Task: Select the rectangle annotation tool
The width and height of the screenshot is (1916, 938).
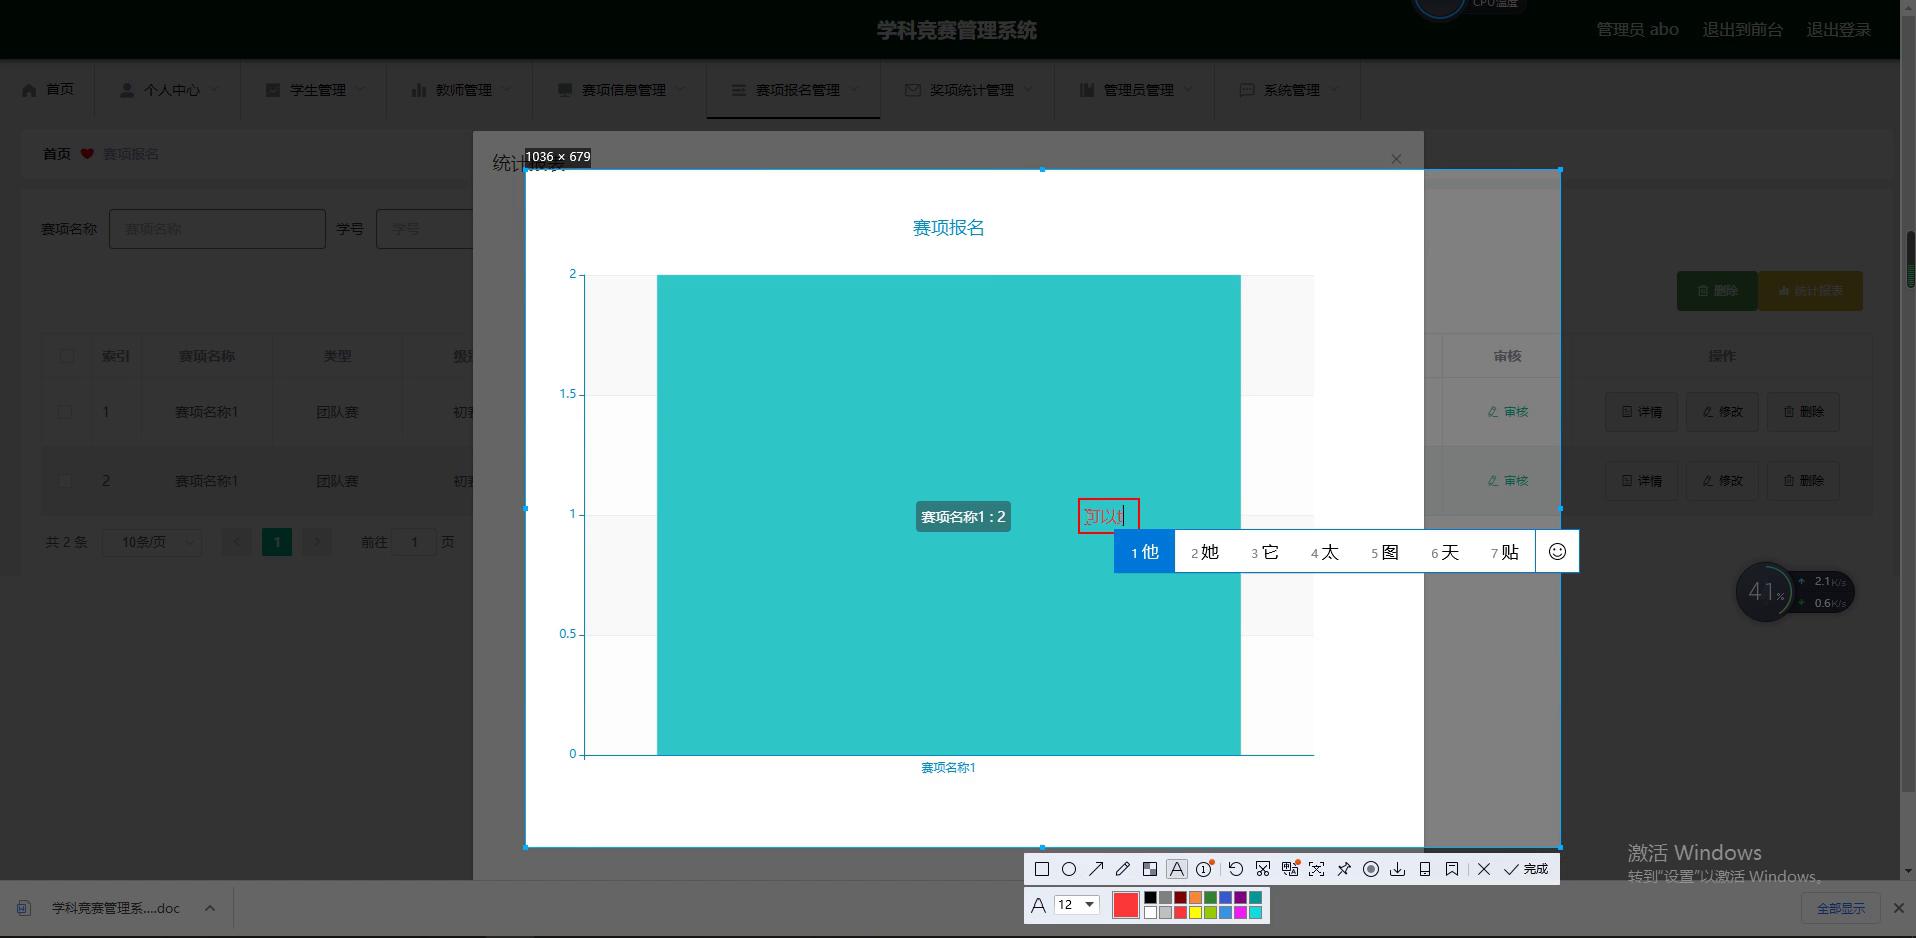Action: (1041, 869)
